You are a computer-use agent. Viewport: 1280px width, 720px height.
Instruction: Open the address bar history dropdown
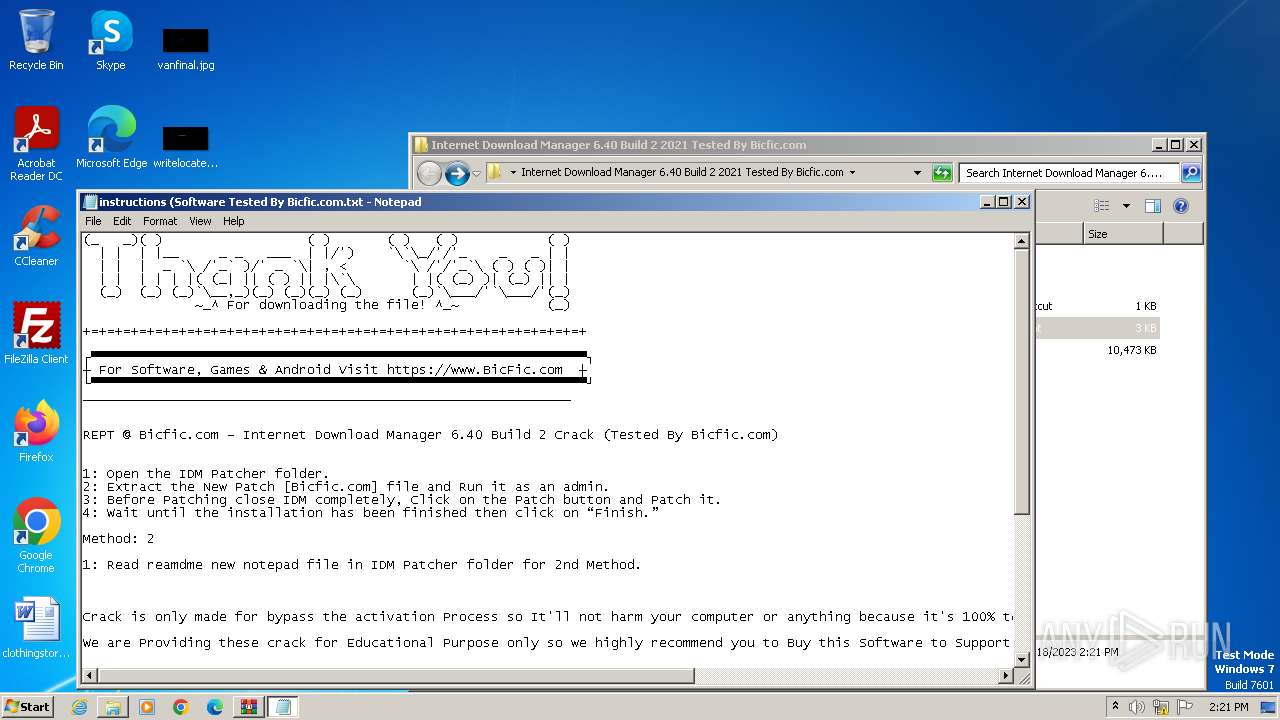(x=917, y=173)
